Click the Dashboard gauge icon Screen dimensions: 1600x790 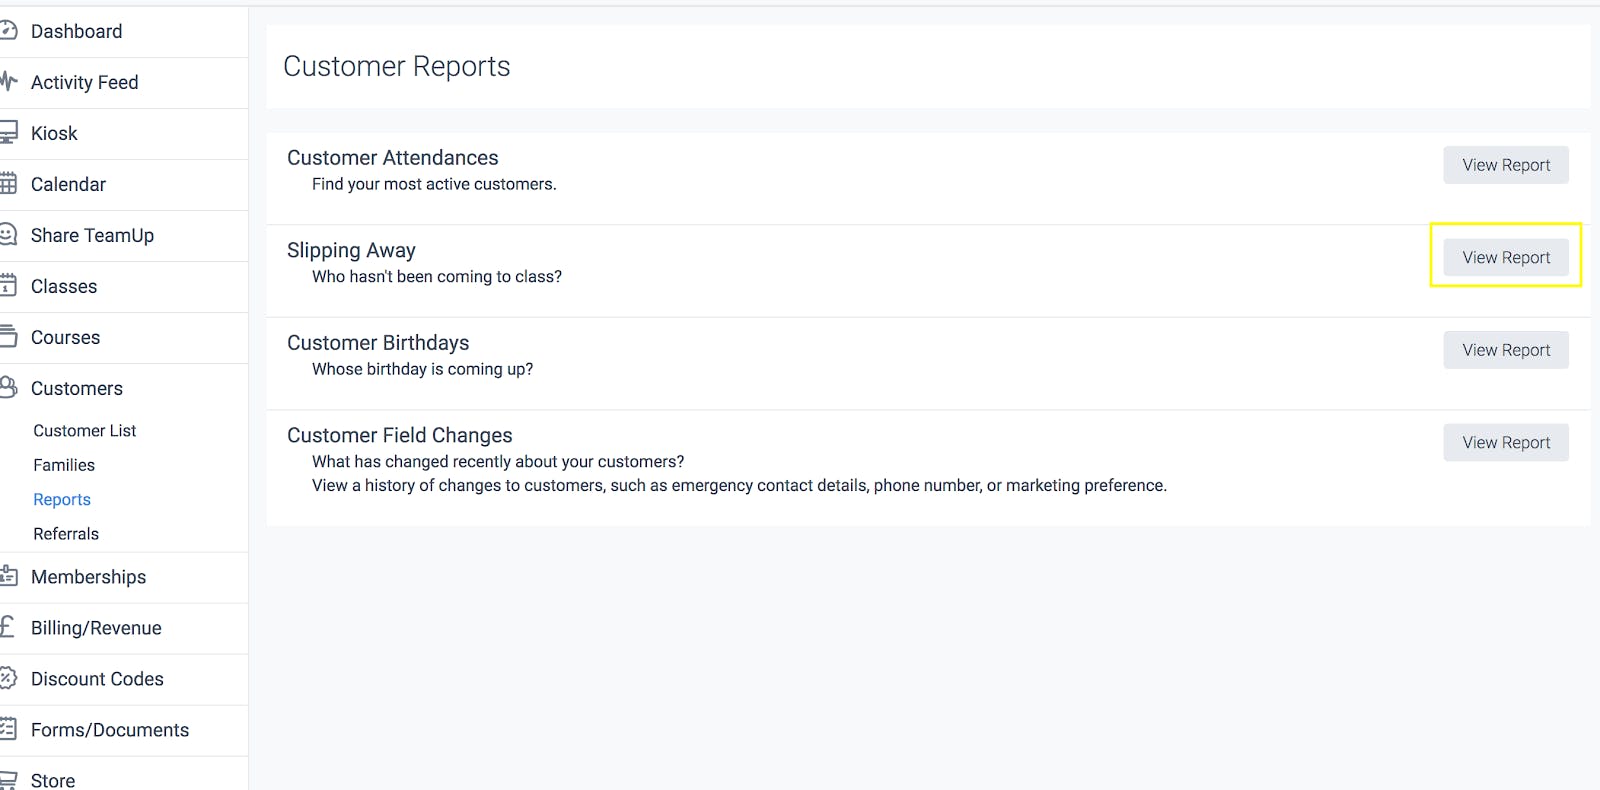coord(8,31)
